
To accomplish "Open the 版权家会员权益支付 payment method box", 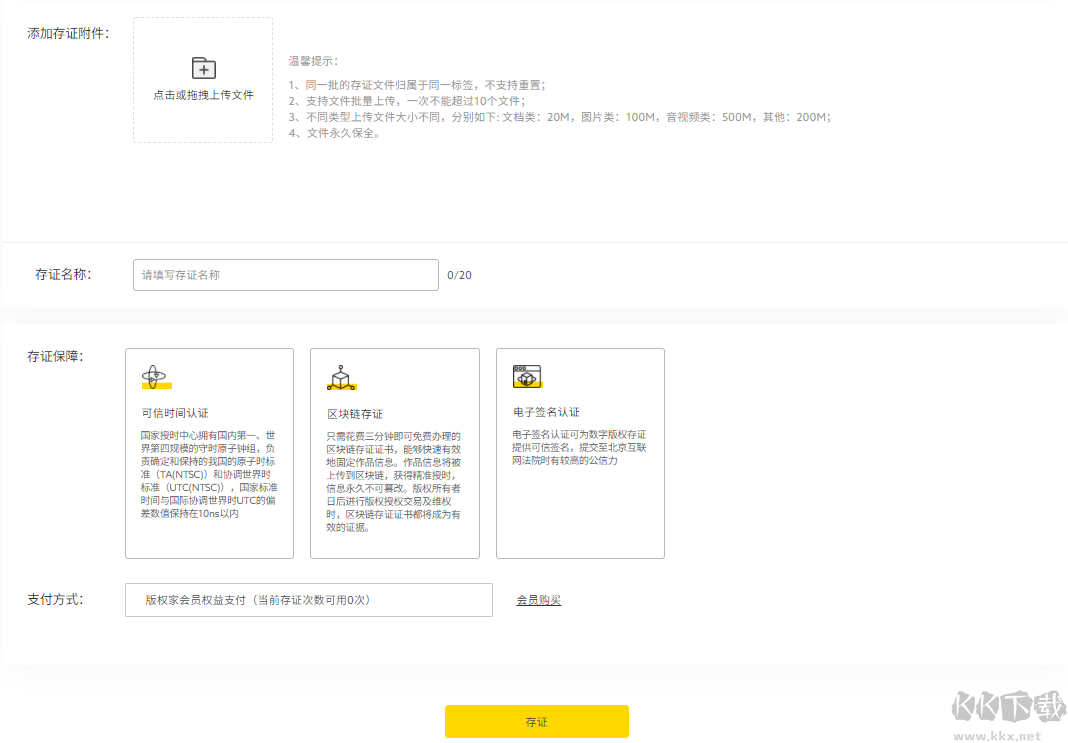I will click(x=308, y=600).
